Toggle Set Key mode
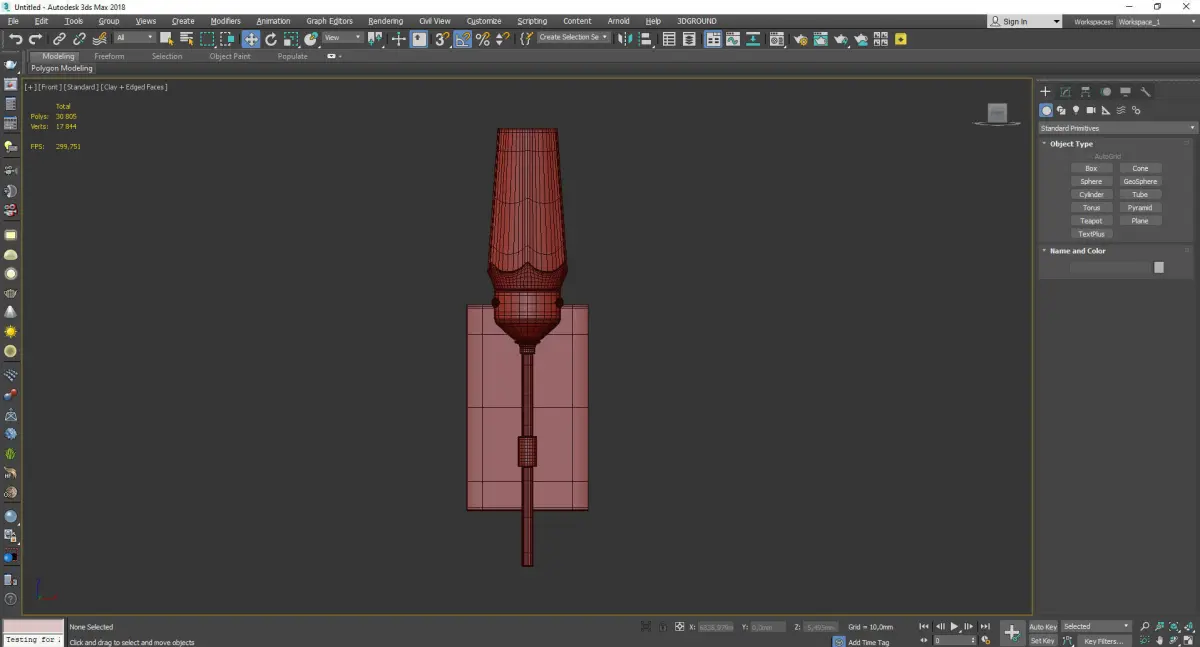Screen dimensions: 1200x647 coord(1042,640)
